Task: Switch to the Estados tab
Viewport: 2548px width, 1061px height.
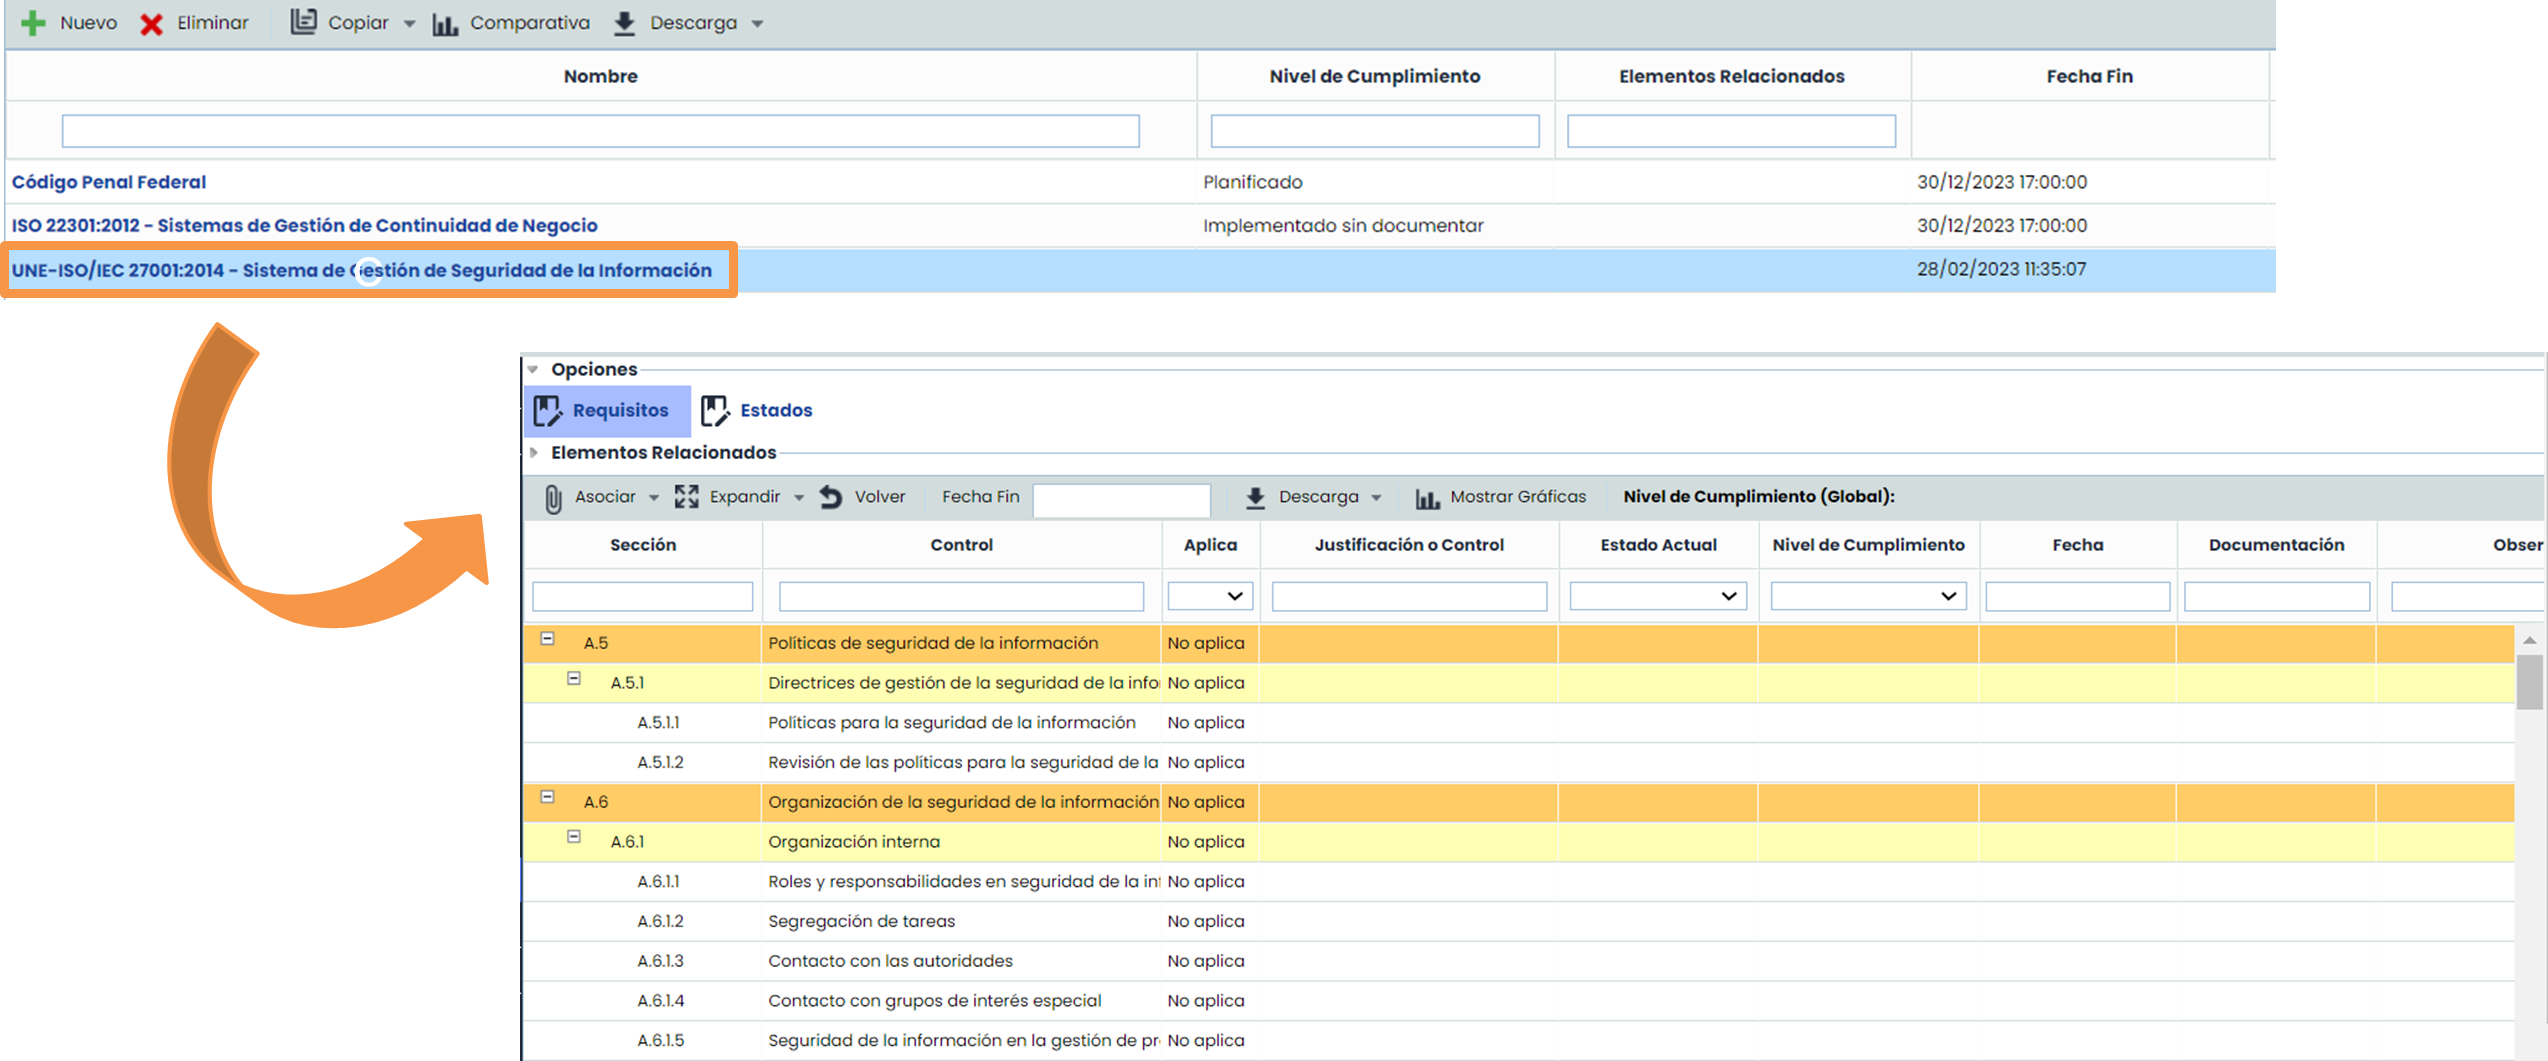Action: tap(758, 411)
